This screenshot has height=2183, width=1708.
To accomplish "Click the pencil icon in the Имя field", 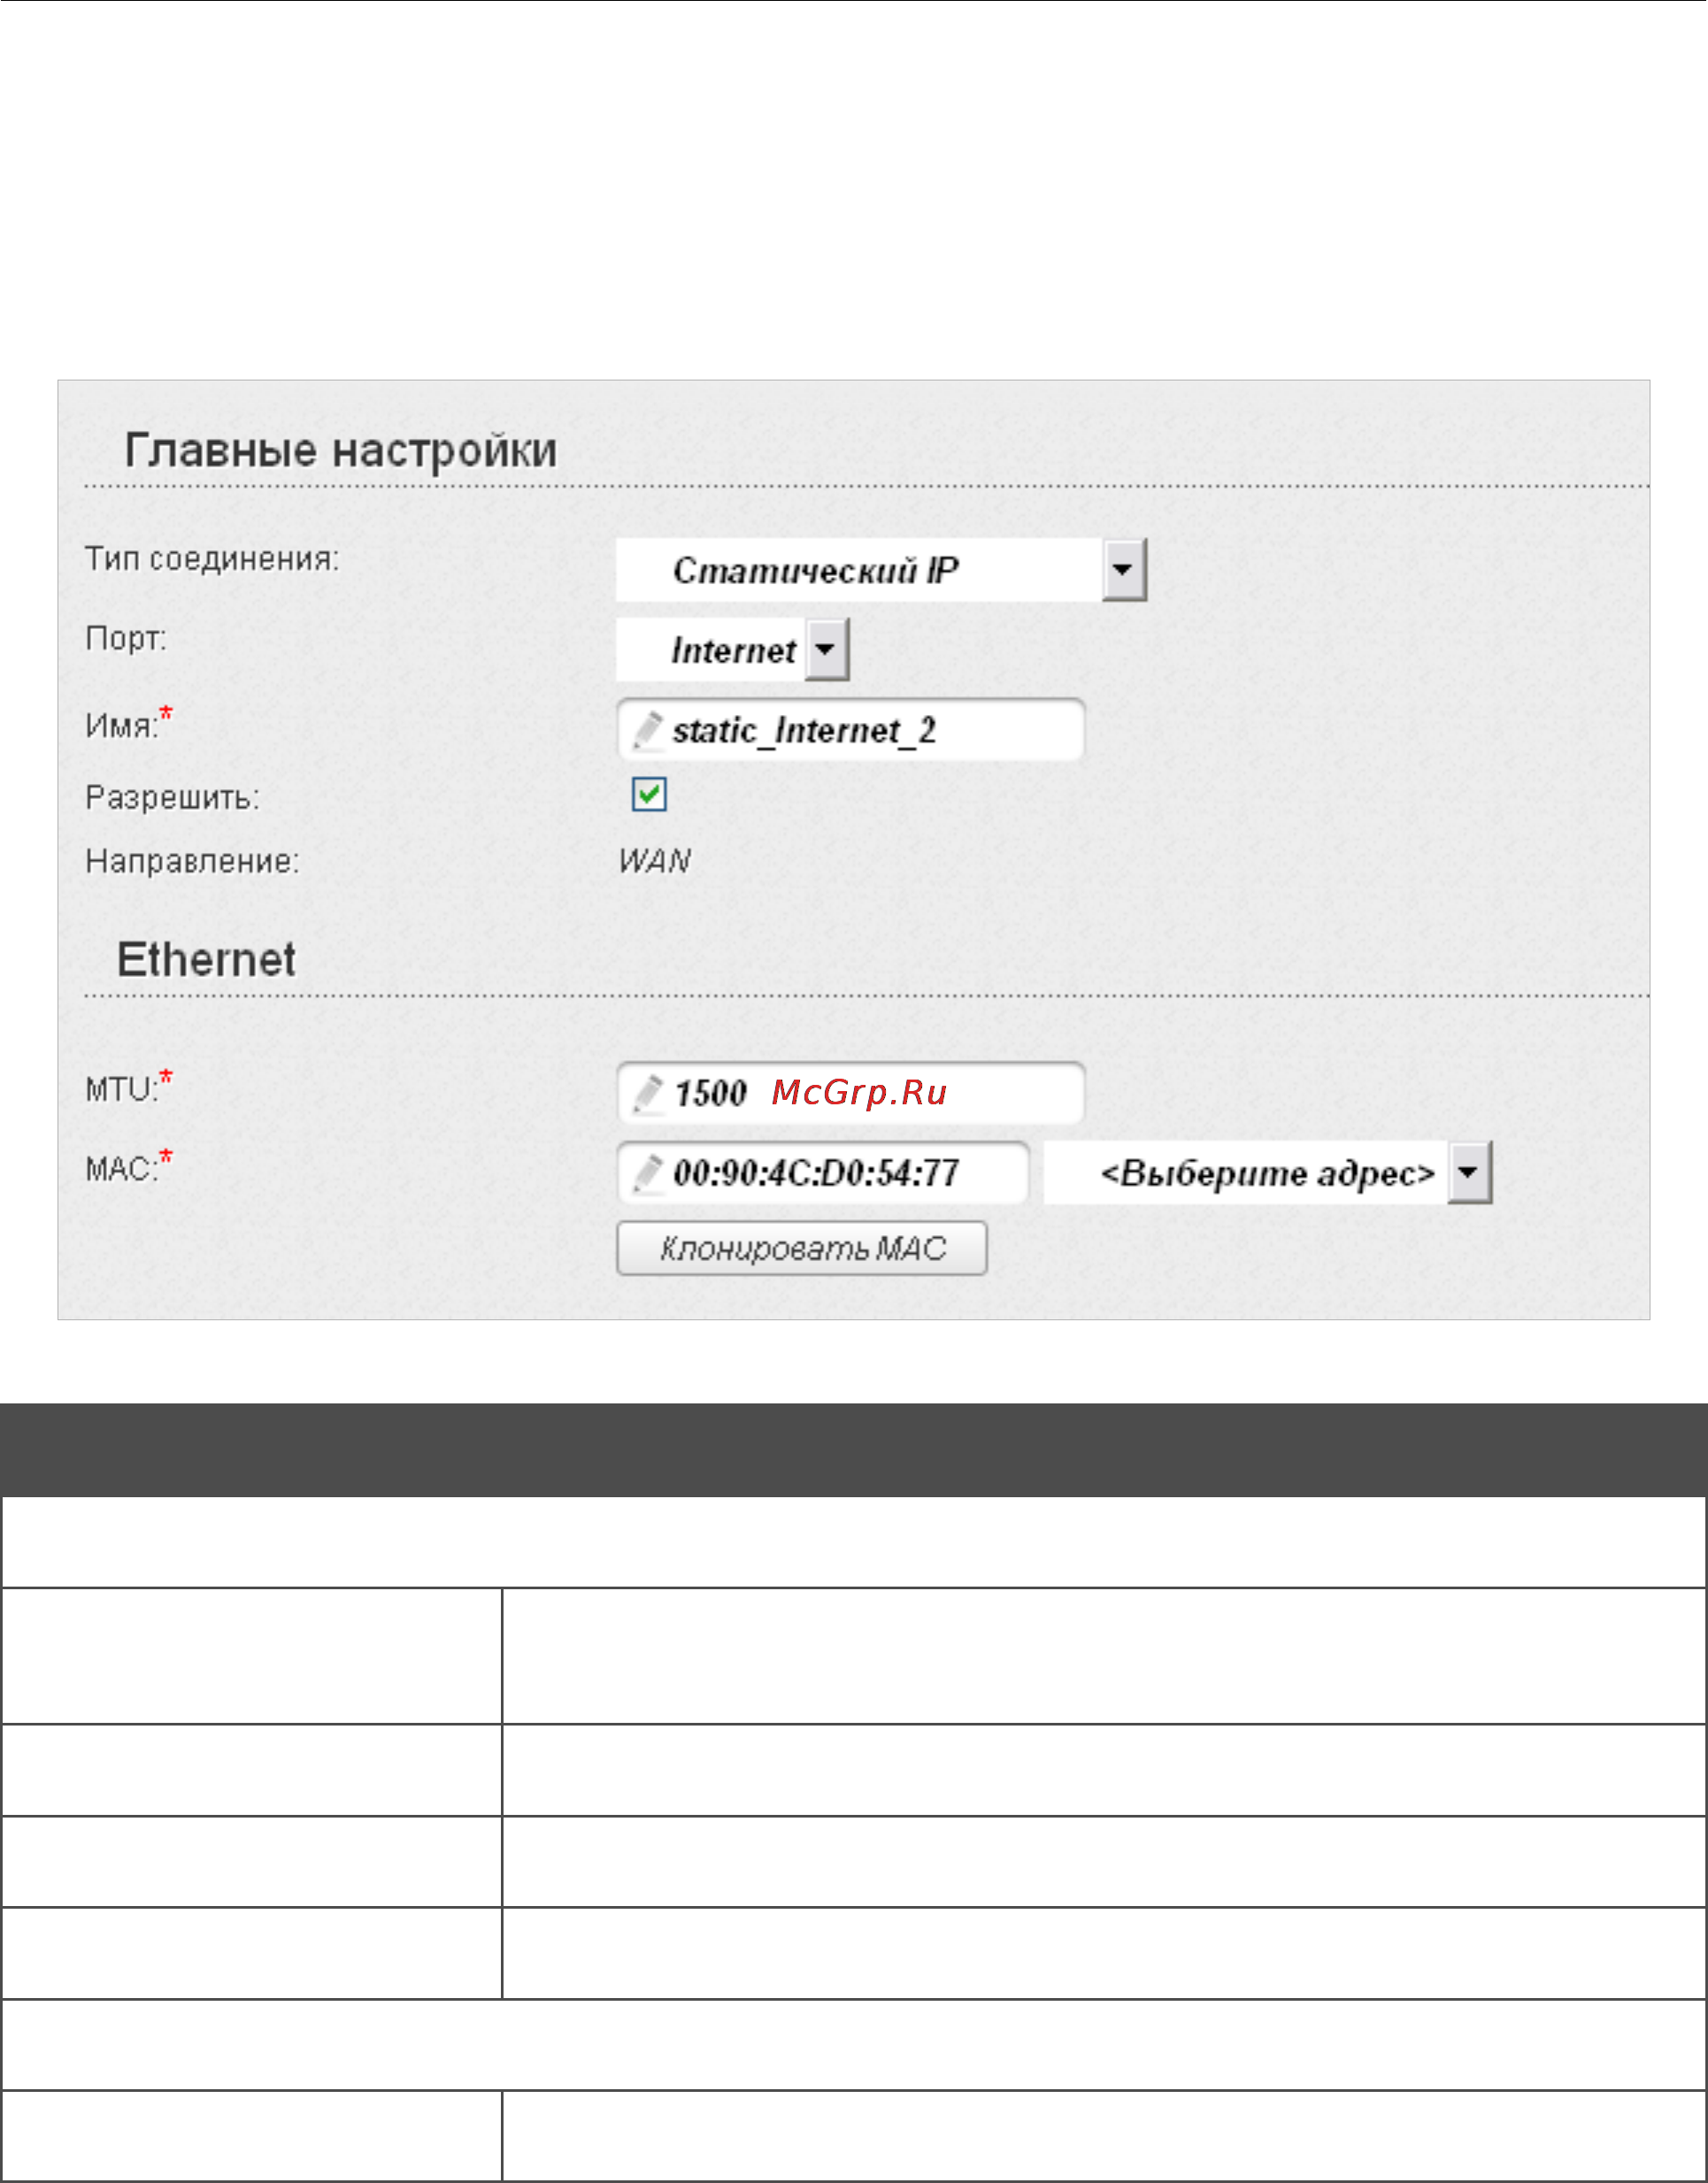I will click(647, 731).
